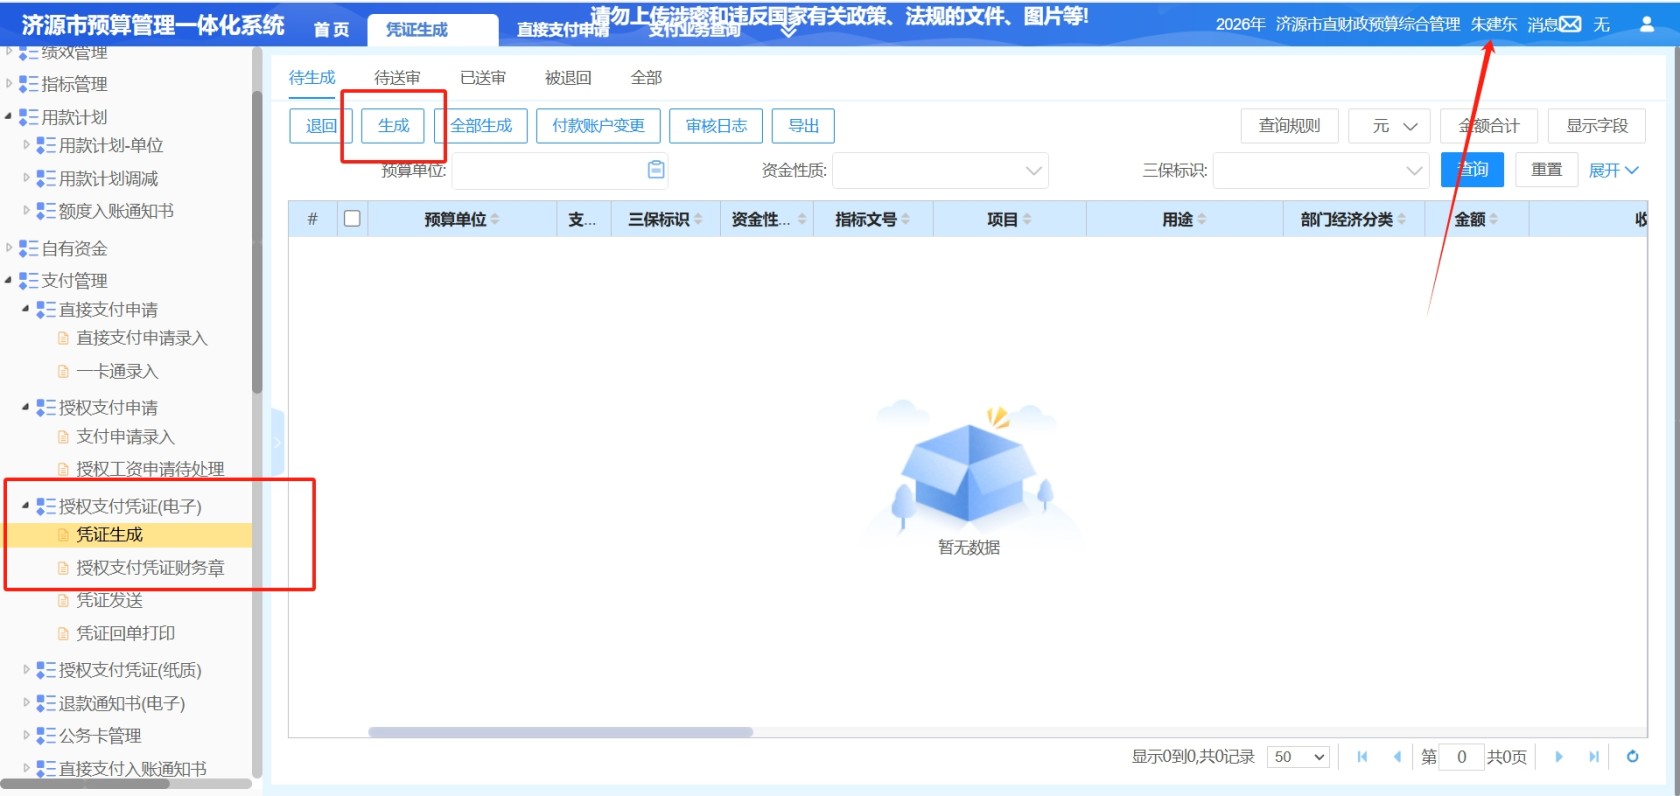Open the 消息 envelope icon

(x=1570, y=24)
